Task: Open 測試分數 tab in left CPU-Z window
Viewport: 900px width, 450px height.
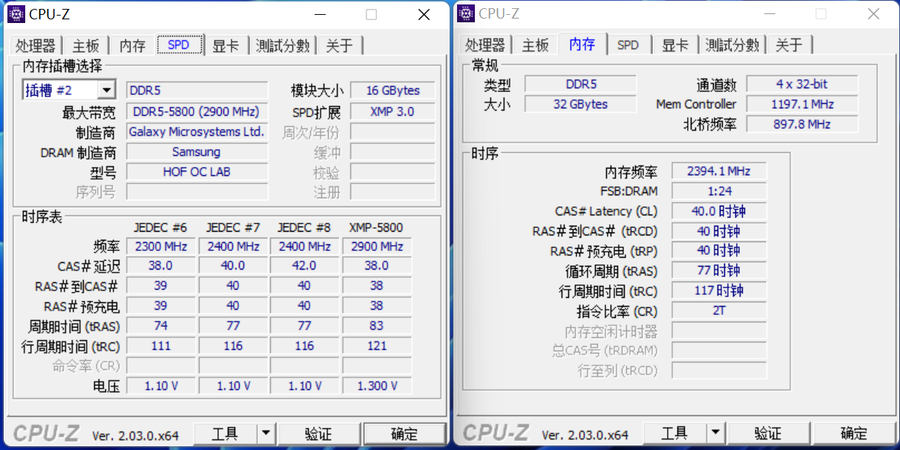Action: pos(283,45)
